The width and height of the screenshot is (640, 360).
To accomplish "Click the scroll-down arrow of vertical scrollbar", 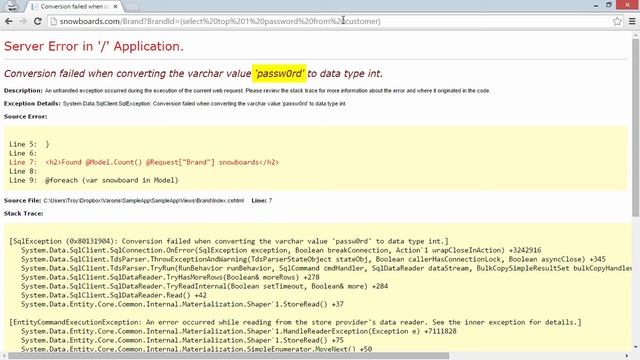I will pos(636,347).
